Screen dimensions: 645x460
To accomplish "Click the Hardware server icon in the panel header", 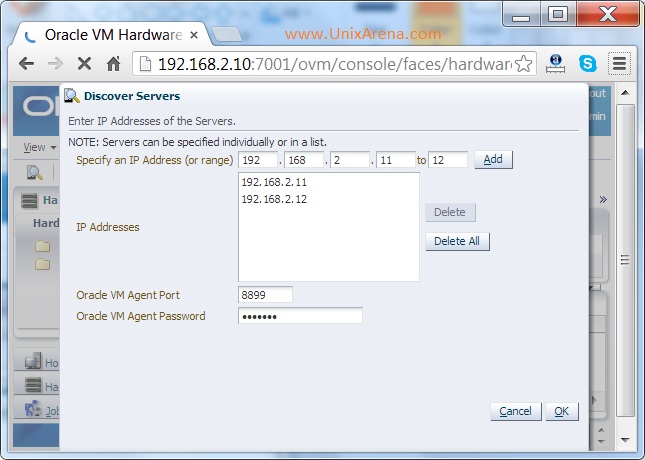I will (29, 200).
